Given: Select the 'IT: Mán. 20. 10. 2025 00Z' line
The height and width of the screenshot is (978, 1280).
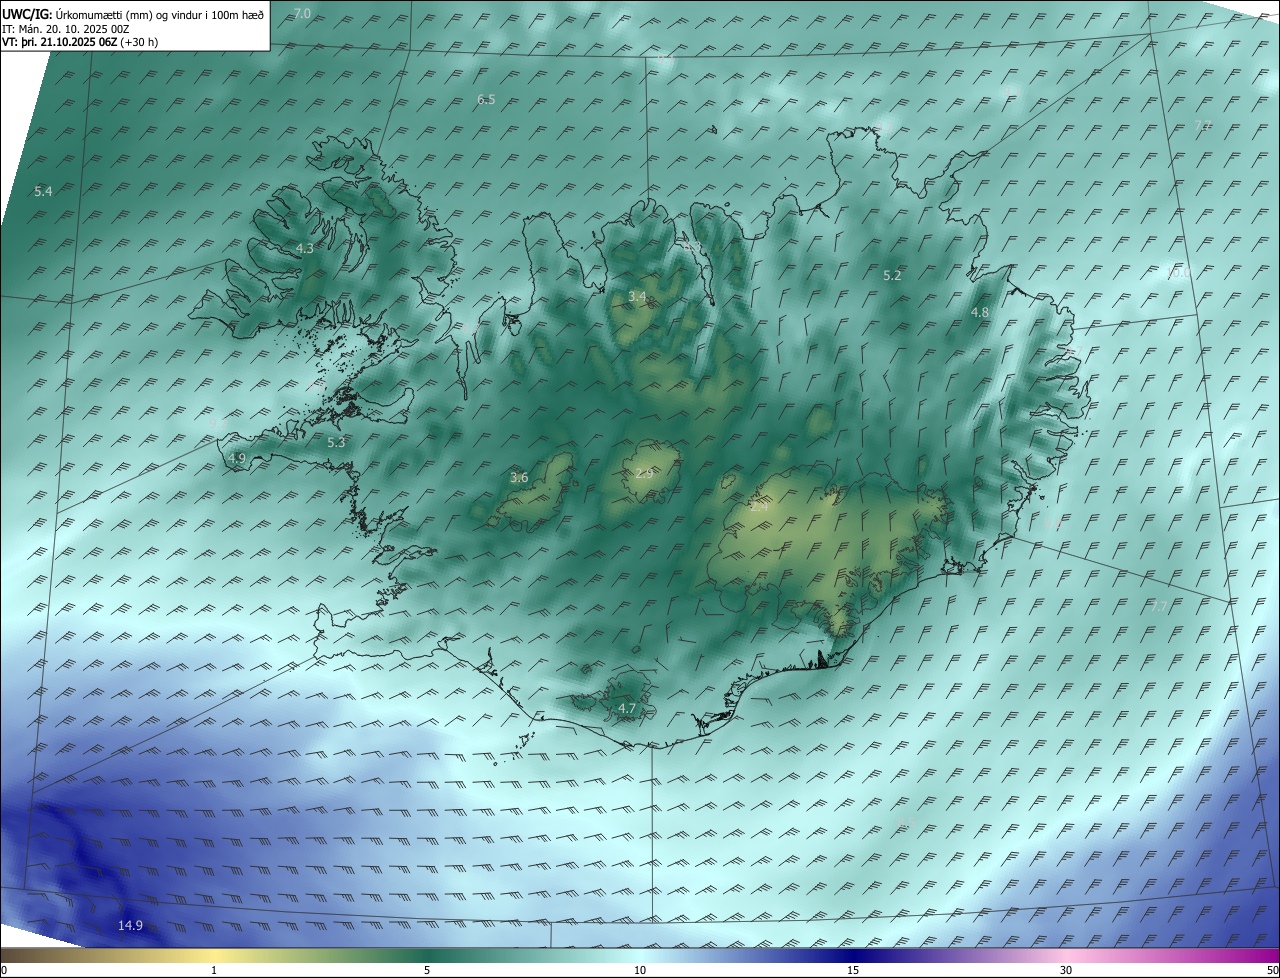Looking at the screenshot, I should click(66, 29).
